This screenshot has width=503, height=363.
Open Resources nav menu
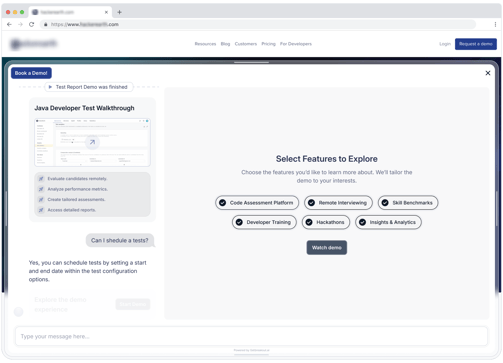pos(205,44)
